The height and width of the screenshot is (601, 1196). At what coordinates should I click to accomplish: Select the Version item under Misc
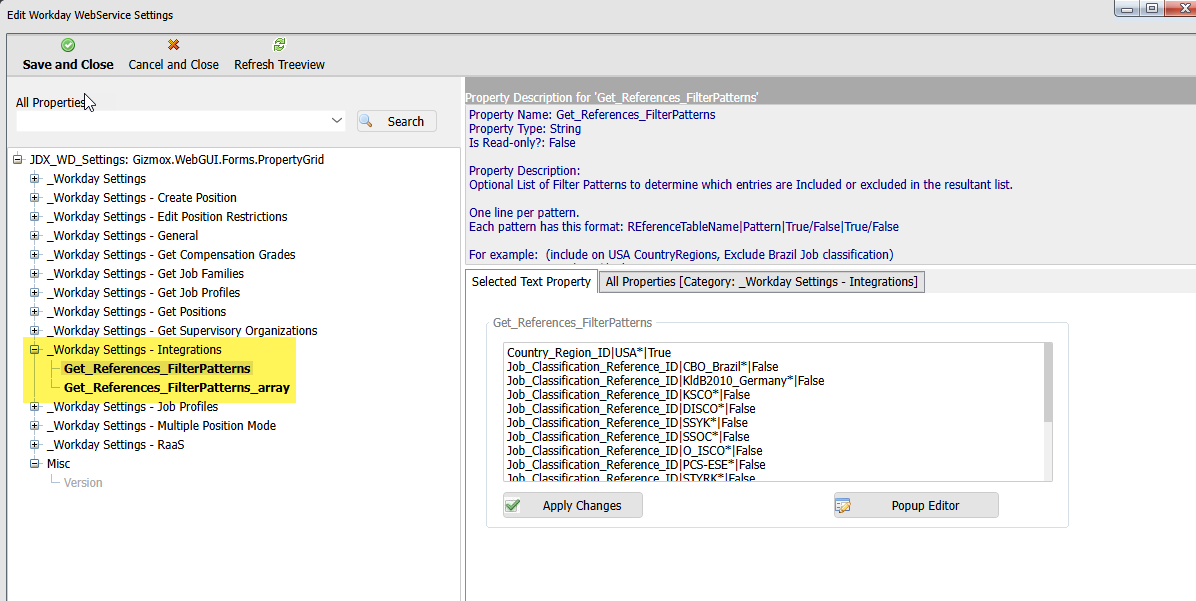[x=83, y=483]
